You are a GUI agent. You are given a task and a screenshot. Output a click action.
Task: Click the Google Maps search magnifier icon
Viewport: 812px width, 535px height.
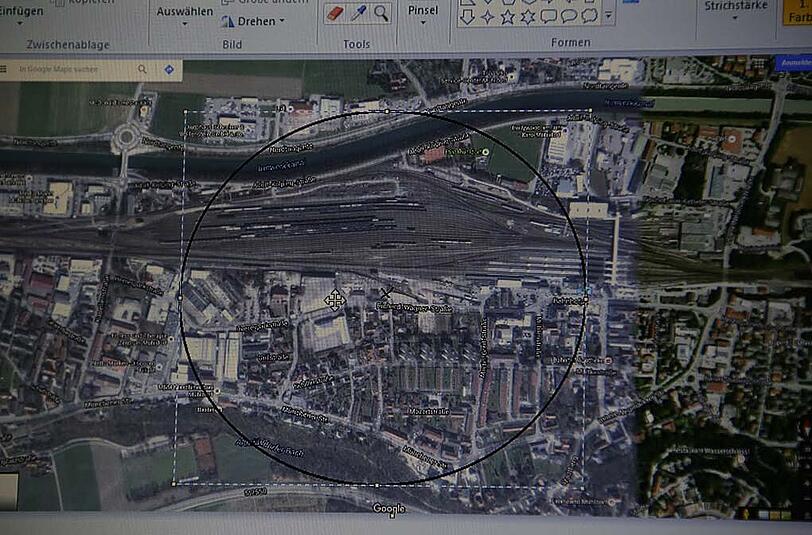(142, 69)
